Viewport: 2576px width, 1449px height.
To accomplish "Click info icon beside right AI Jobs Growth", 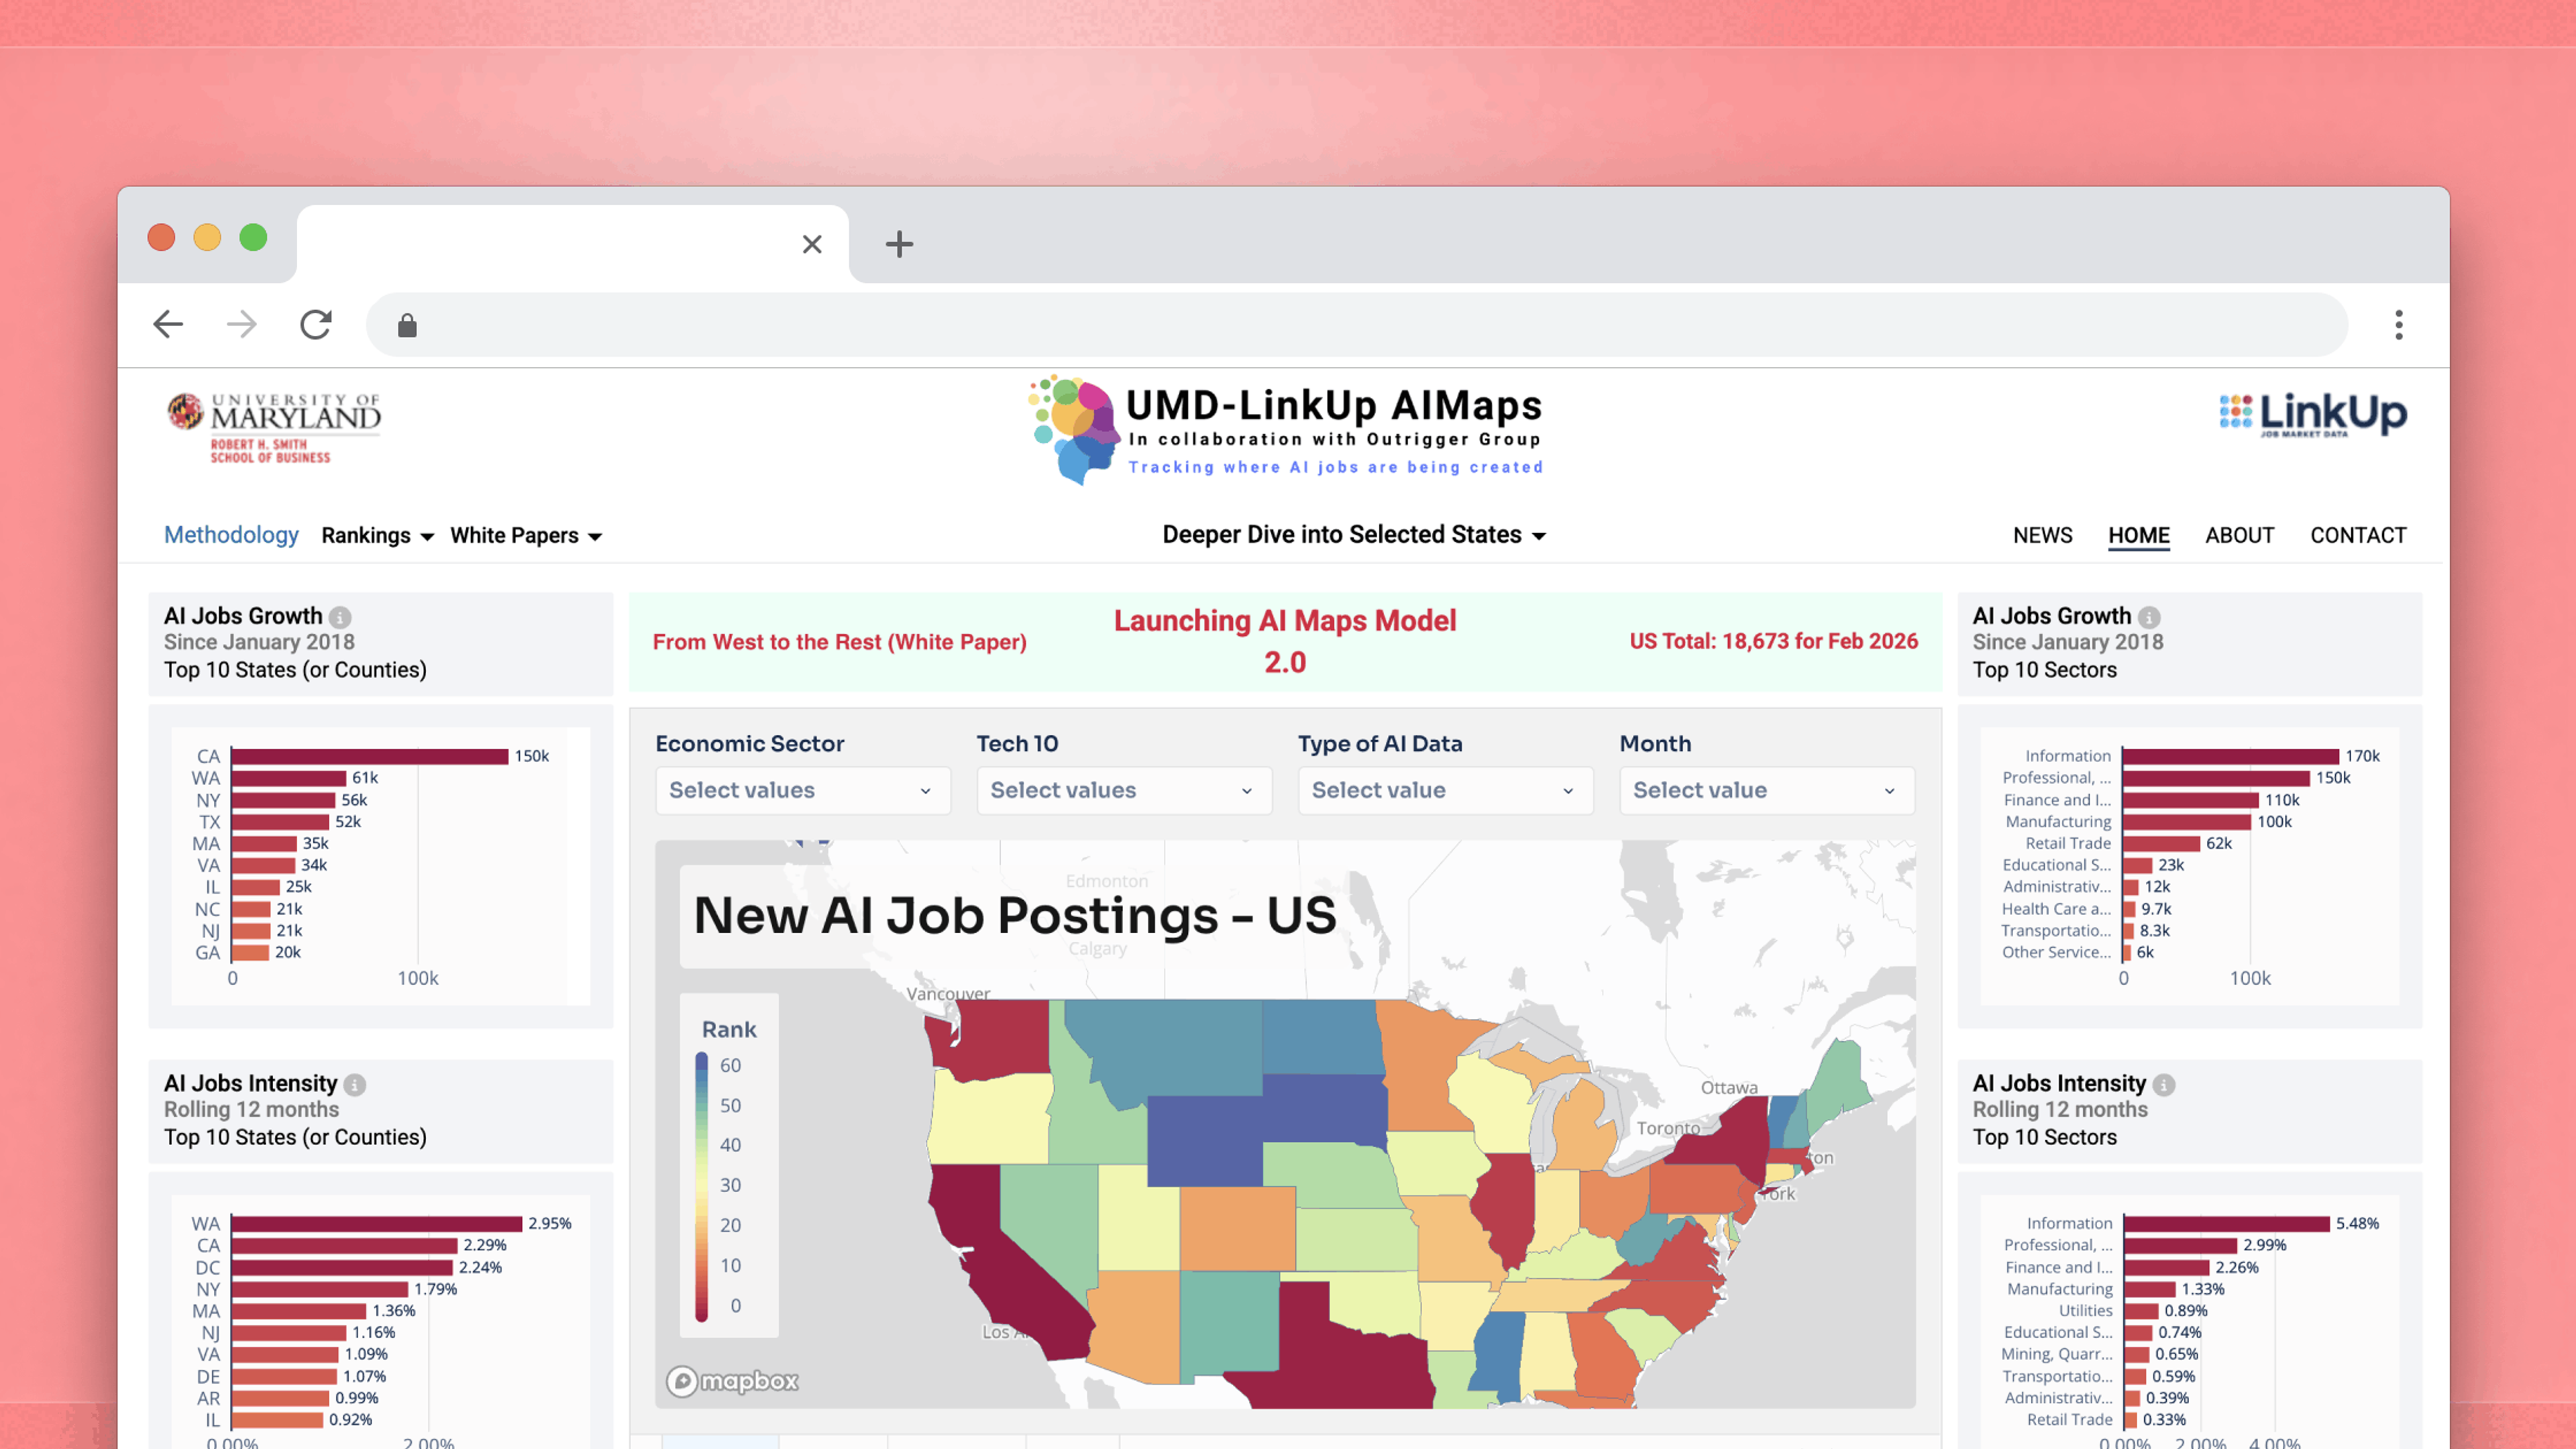I will [x=2149, y=617].
